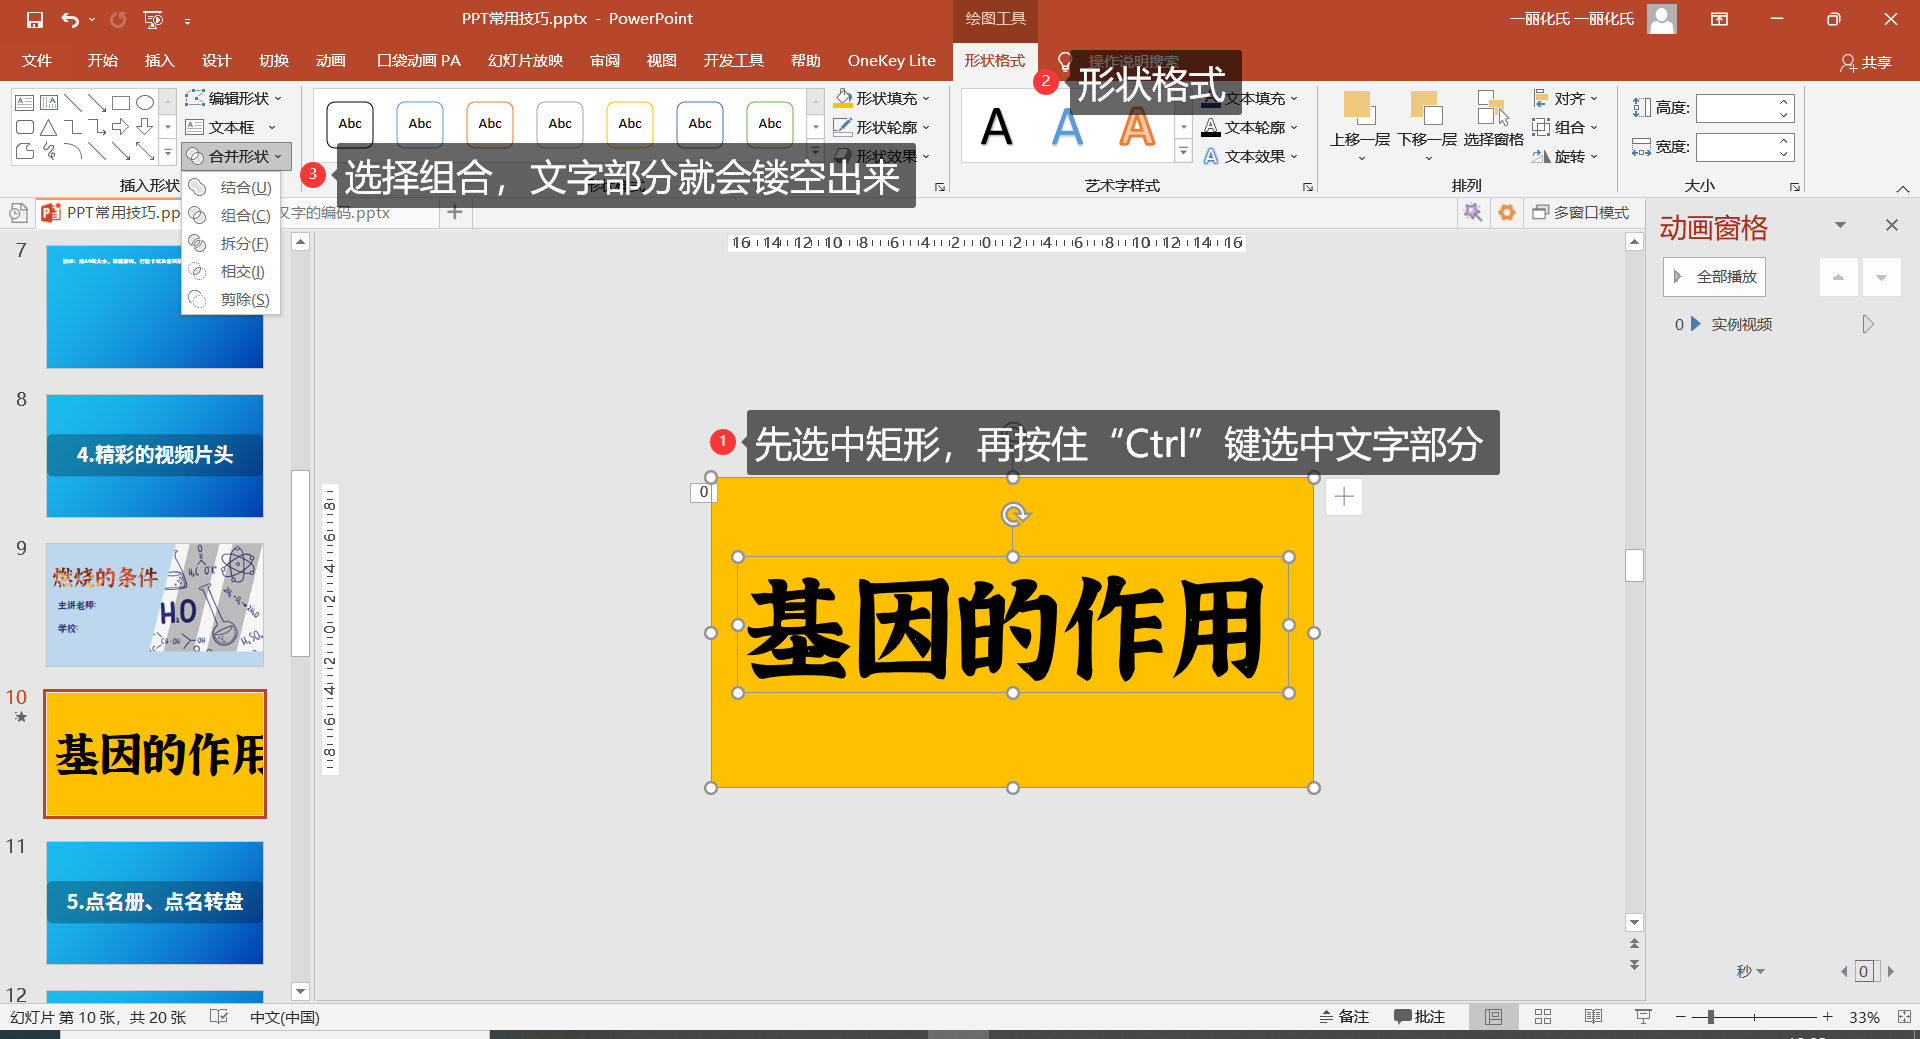Click the account avatar picture
The width and height of the screenshot is (1920, 1039).
1662,19
